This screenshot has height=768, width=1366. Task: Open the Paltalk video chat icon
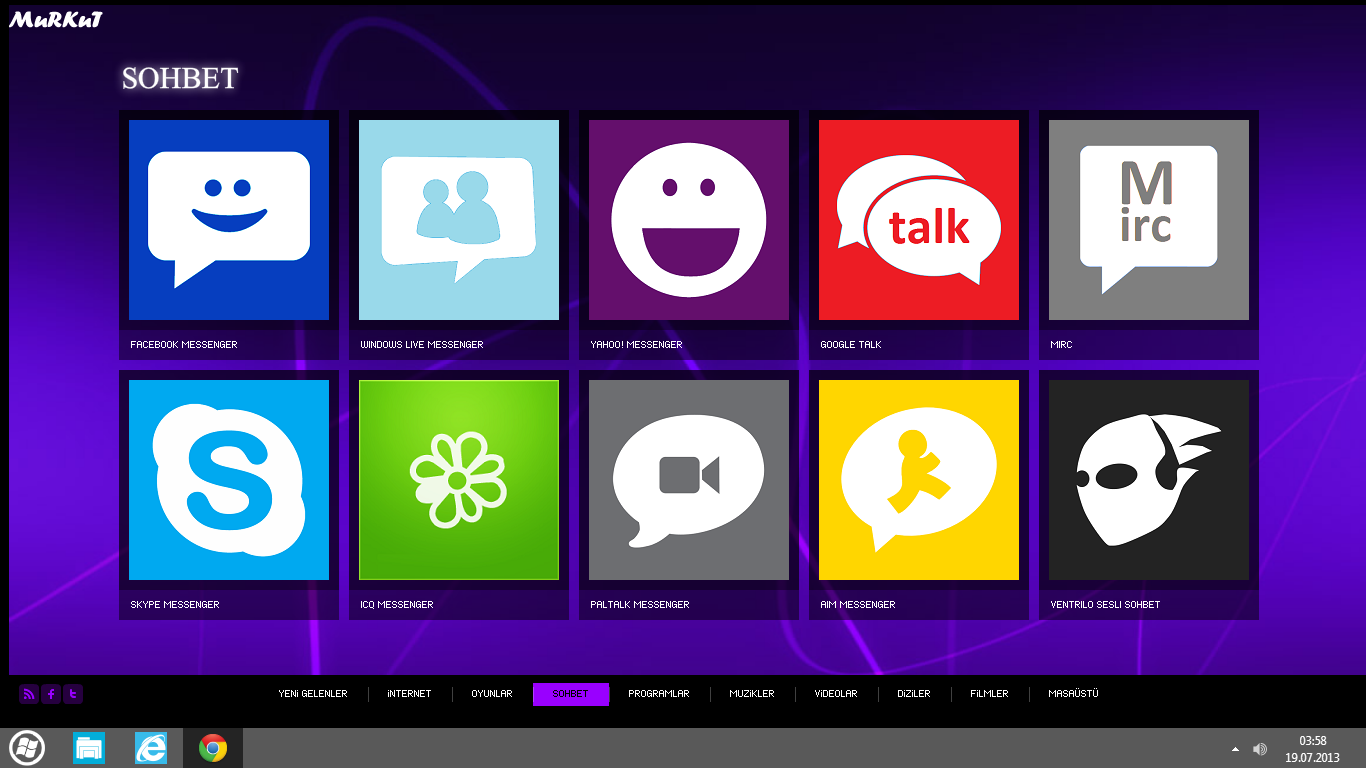(x=689, y=480)
